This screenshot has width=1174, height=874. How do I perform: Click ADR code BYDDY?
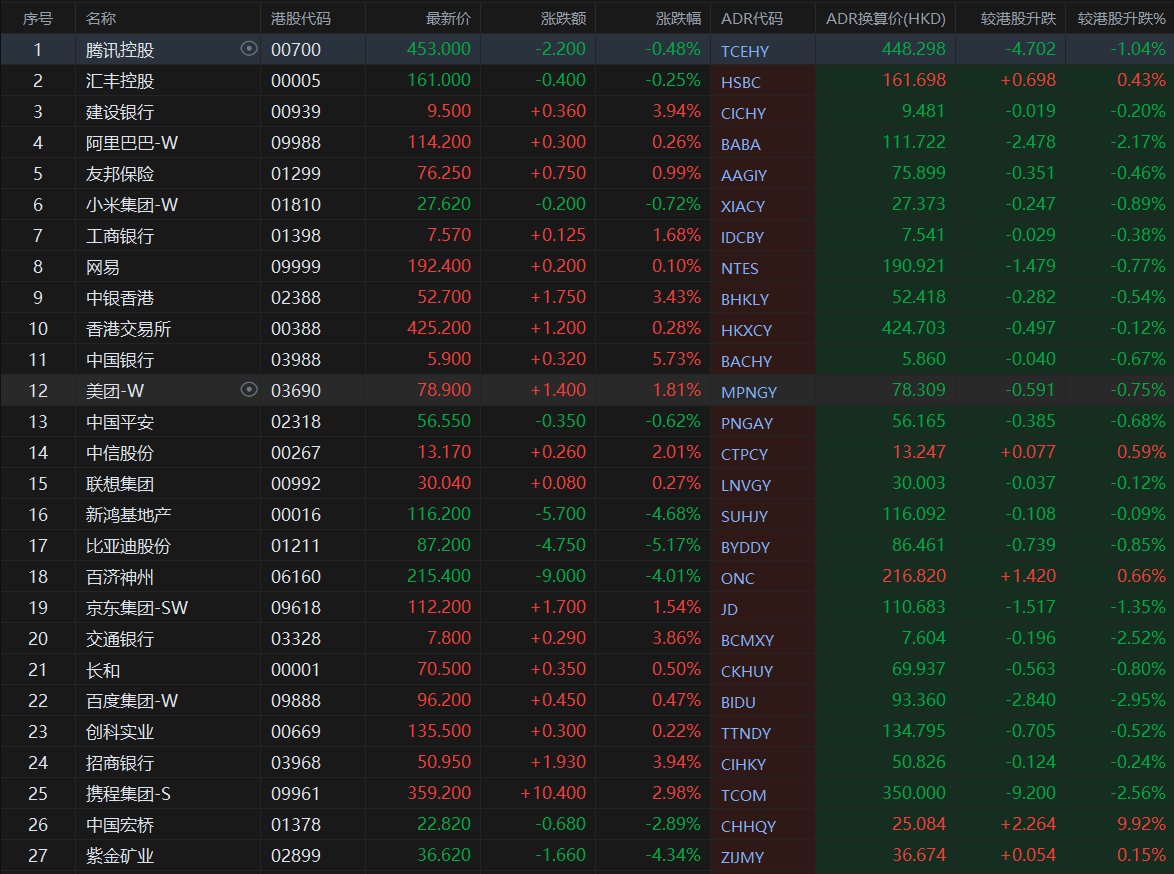pyautogui.click(x=745, y=547)
